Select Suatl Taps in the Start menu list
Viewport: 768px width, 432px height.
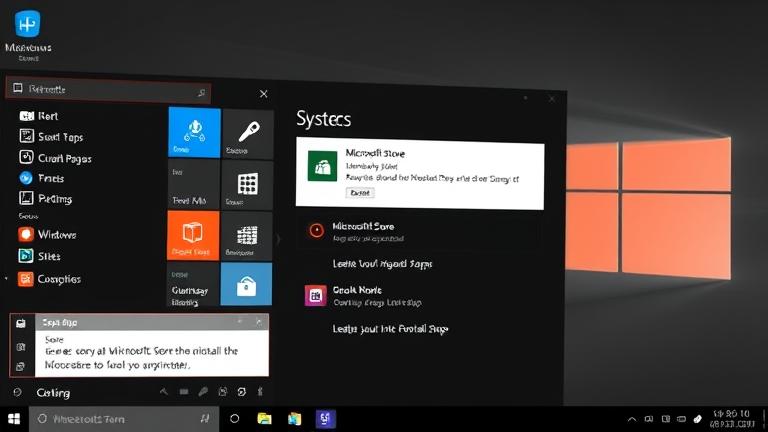51,137
